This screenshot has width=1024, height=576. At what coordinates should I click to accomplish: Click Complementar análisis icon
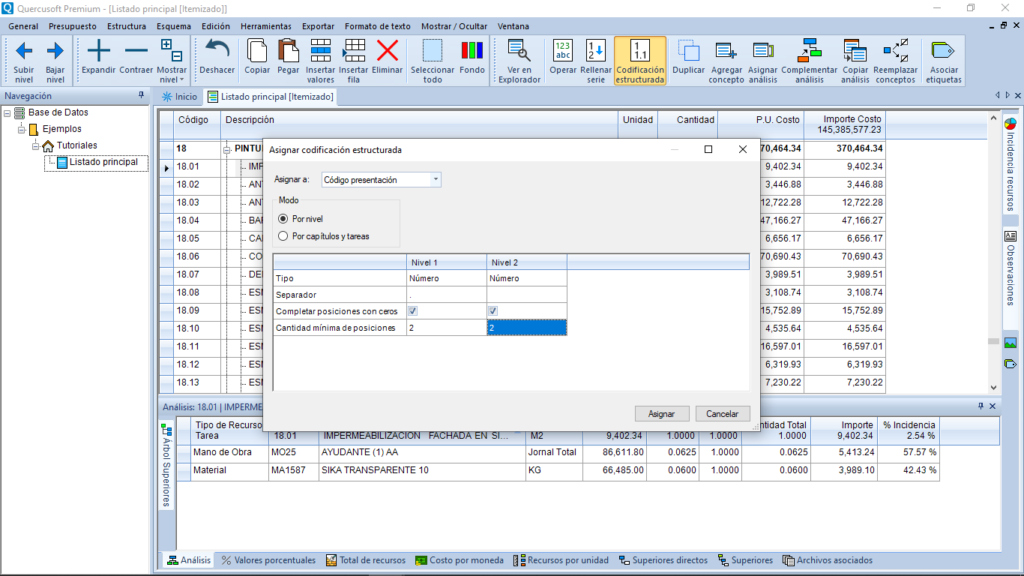click(x=809, y=50)
